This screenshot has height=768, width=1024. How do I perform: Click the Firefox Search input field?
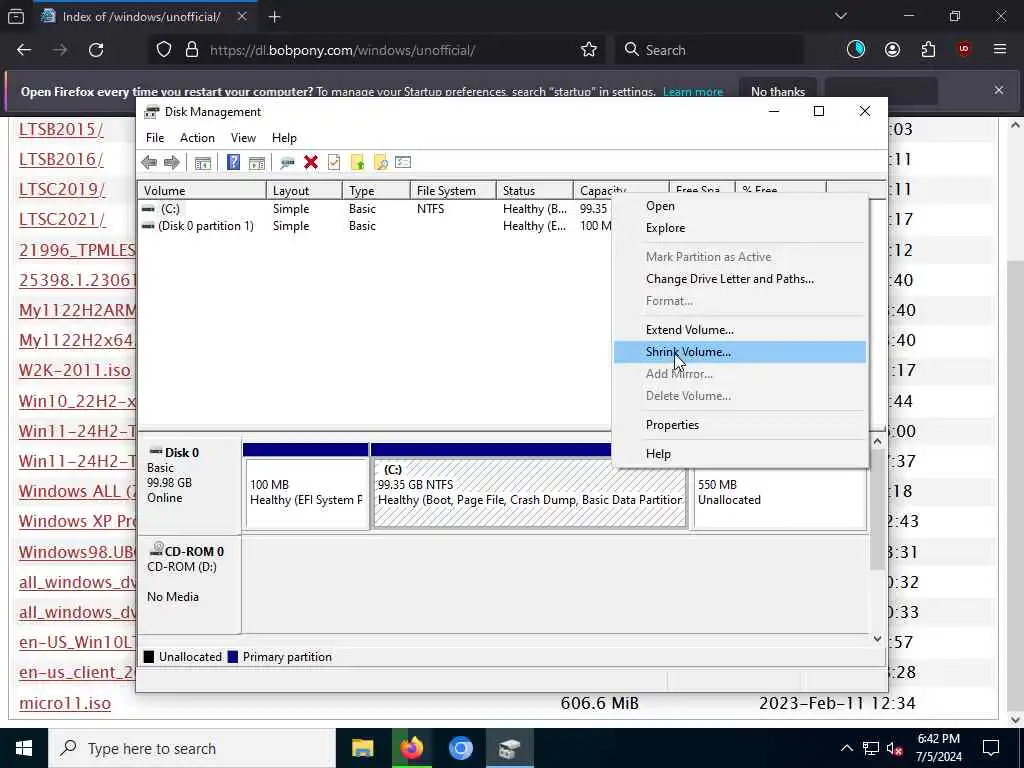pyautogui.click(x=709, y=50)
